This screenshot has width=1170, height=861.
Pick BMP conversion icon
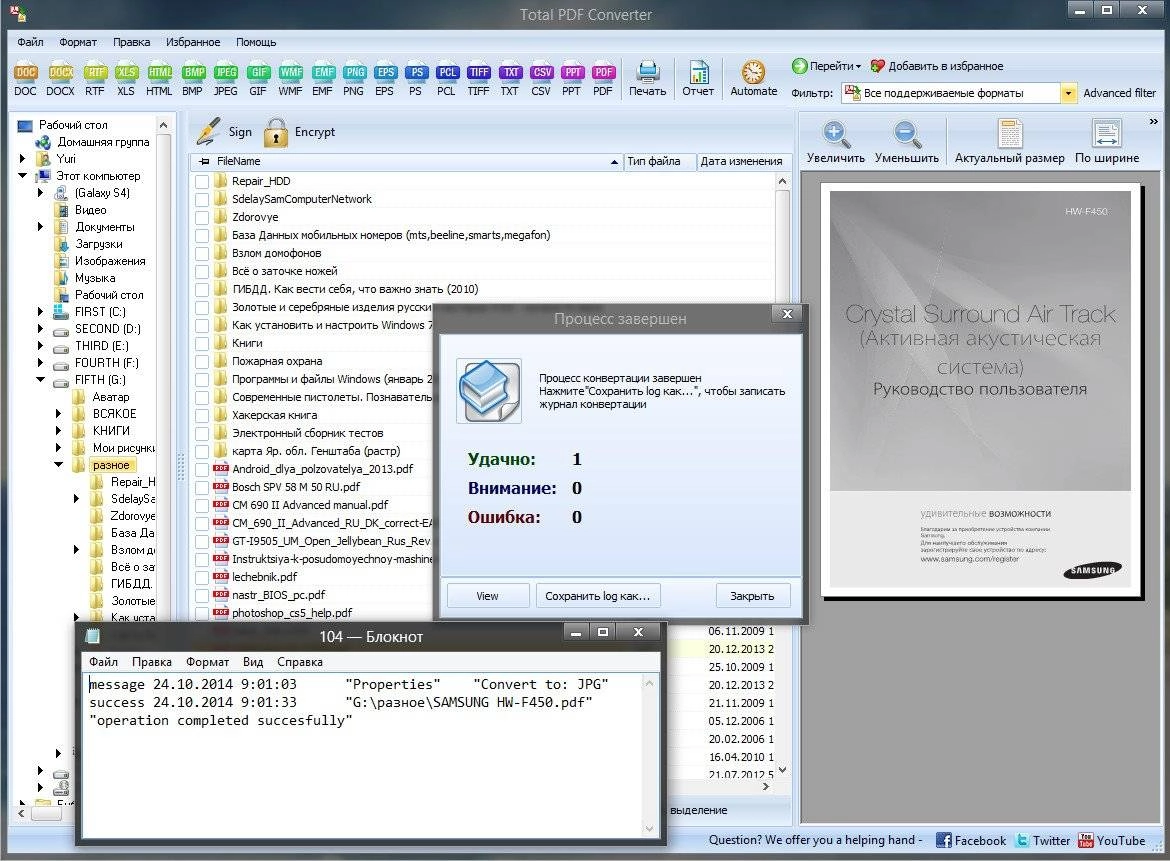(x=193, y=79)
